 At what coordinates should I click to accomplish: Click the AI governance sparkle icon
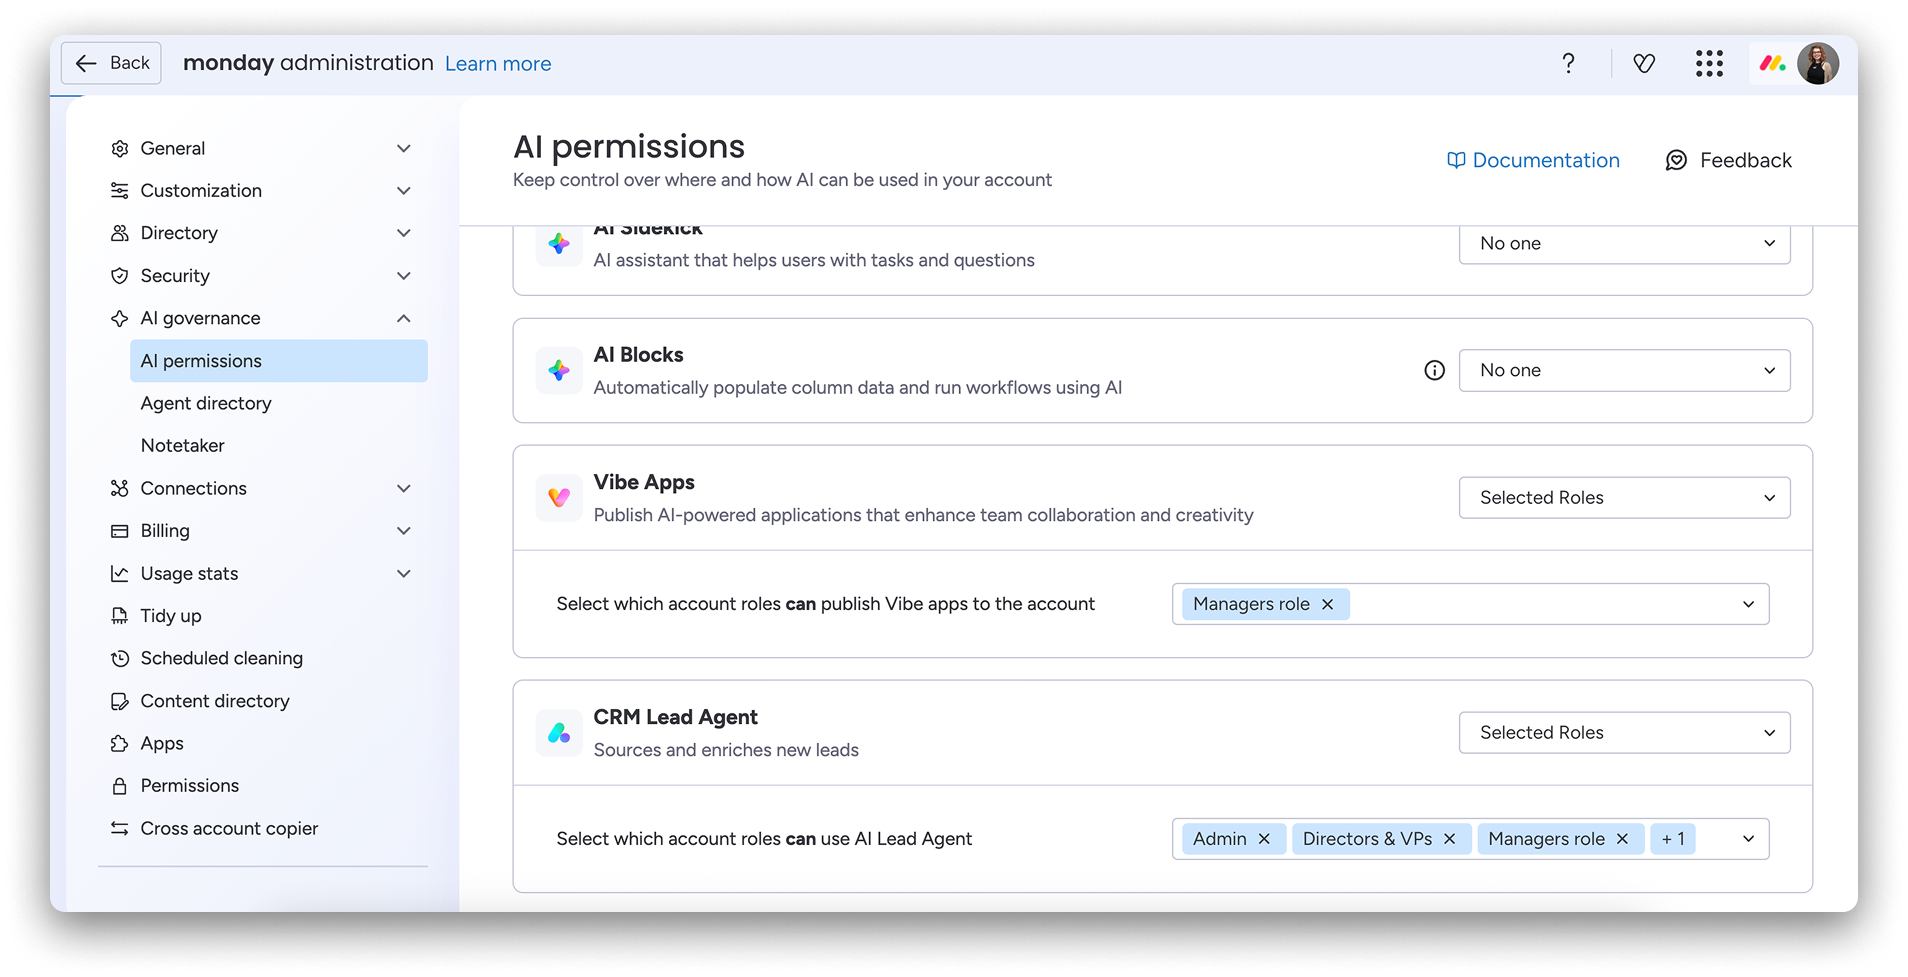pos(120,318)
